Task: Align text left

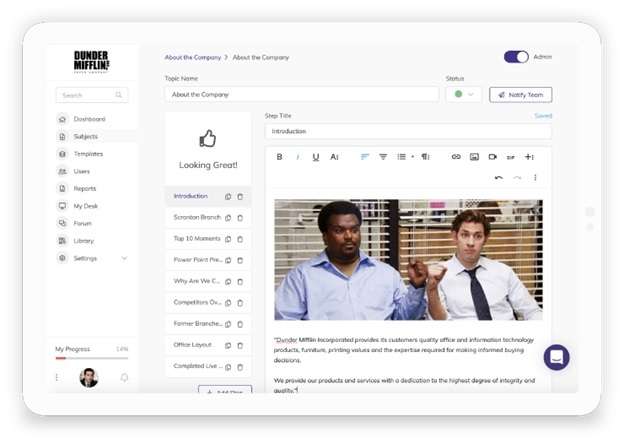Action: 365,157
